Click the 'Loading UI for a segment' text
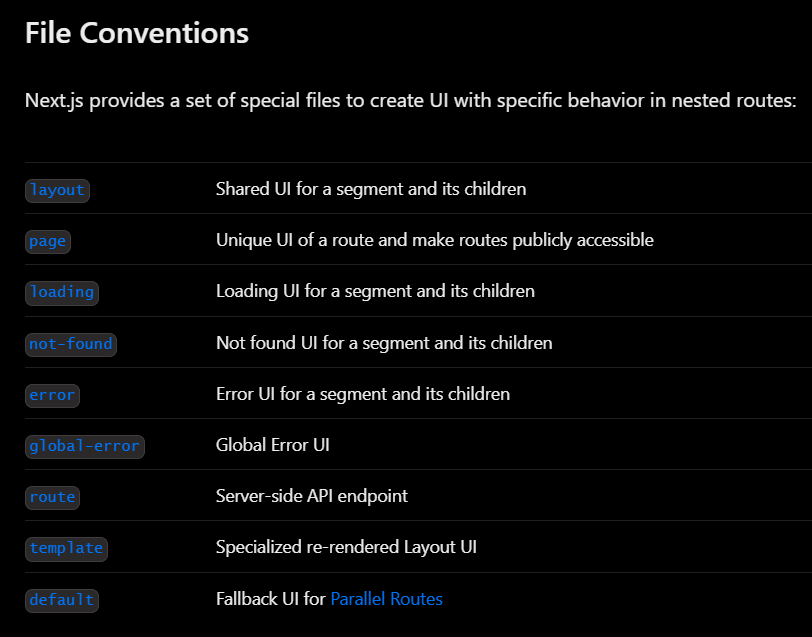Image resolution: width=812 pixels, height=637 pixels. (x=375, y=291)
